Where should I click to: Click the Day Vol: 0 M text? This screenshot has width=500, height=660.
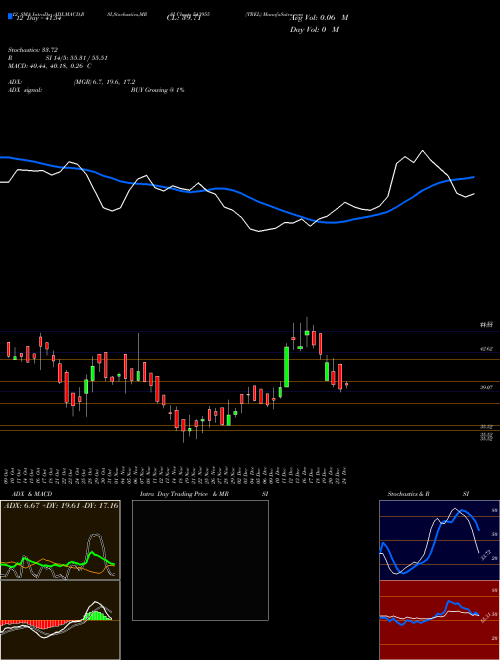[x=314, y=30]
